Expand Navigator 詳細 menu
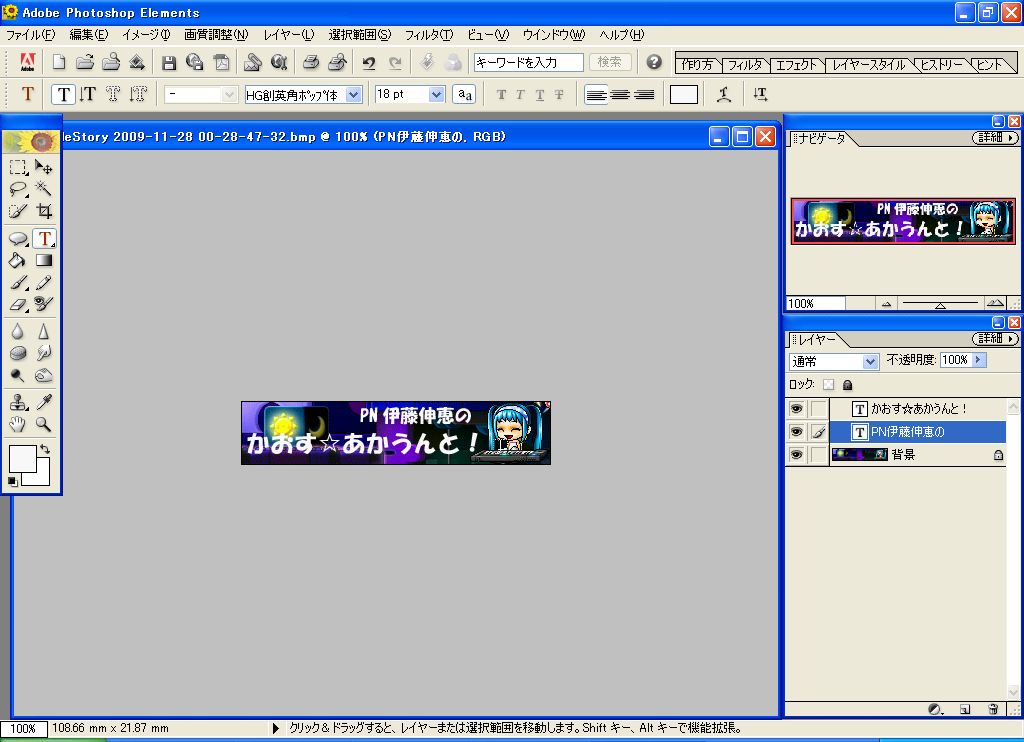1024x742 pixels. click(995, 138)
